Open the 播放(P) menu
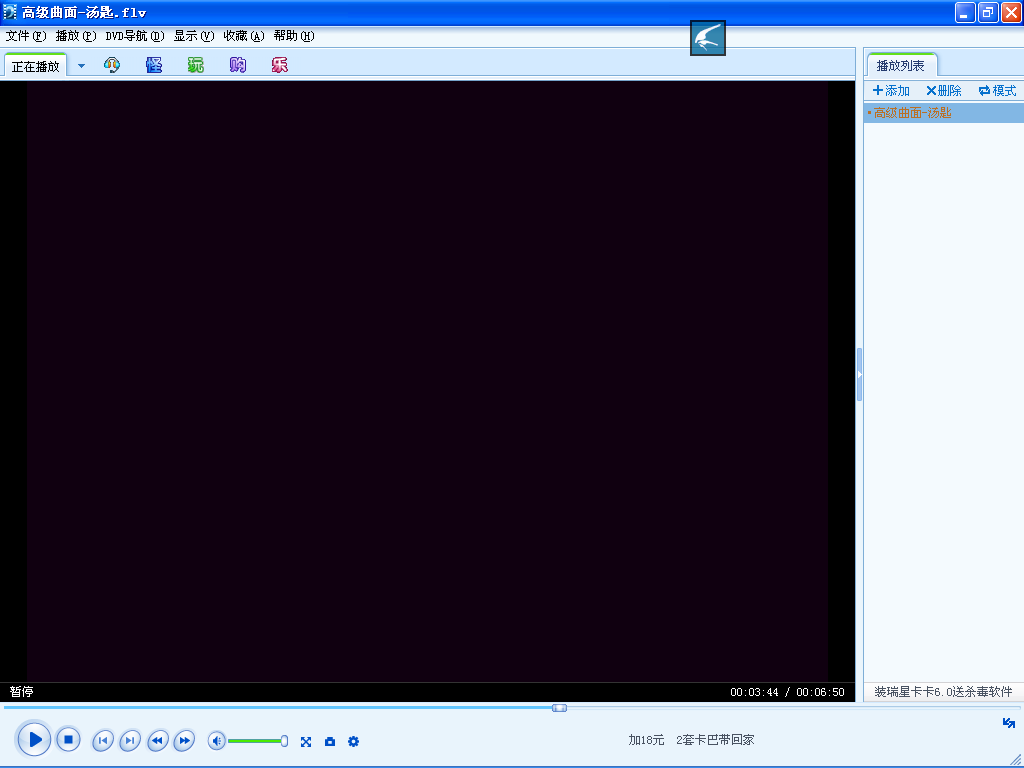1024x768 pixels. tap(76, 36)
